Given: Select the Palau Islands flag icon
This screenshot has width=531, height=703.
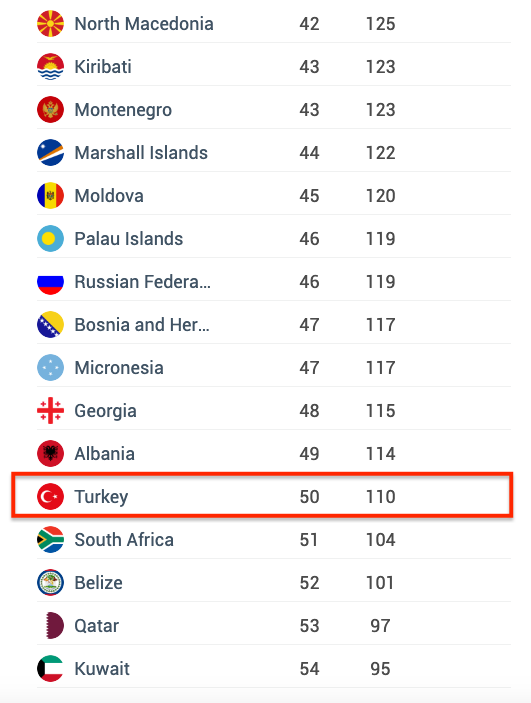Looking at the screenshot, I should 50,239.
